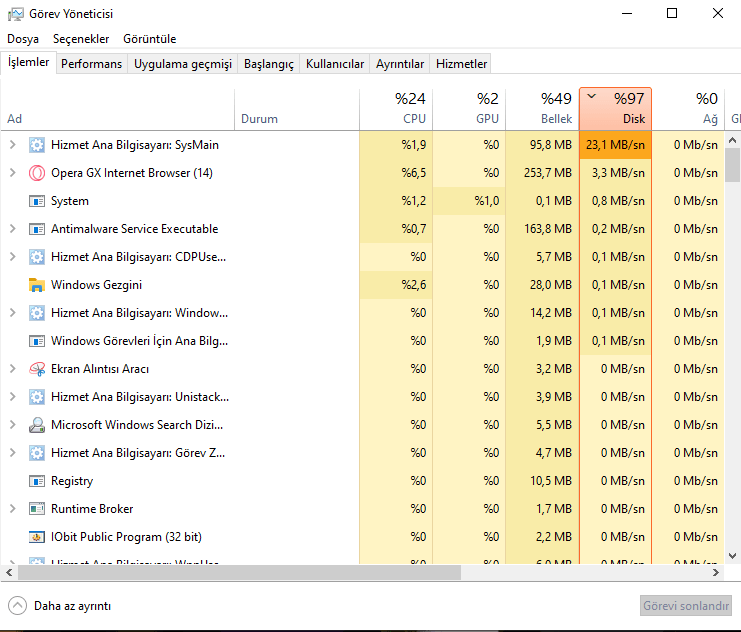Switch to the Başlangıç tab
This screenshot has height=632, width=741.
click(x=268, y=64)
